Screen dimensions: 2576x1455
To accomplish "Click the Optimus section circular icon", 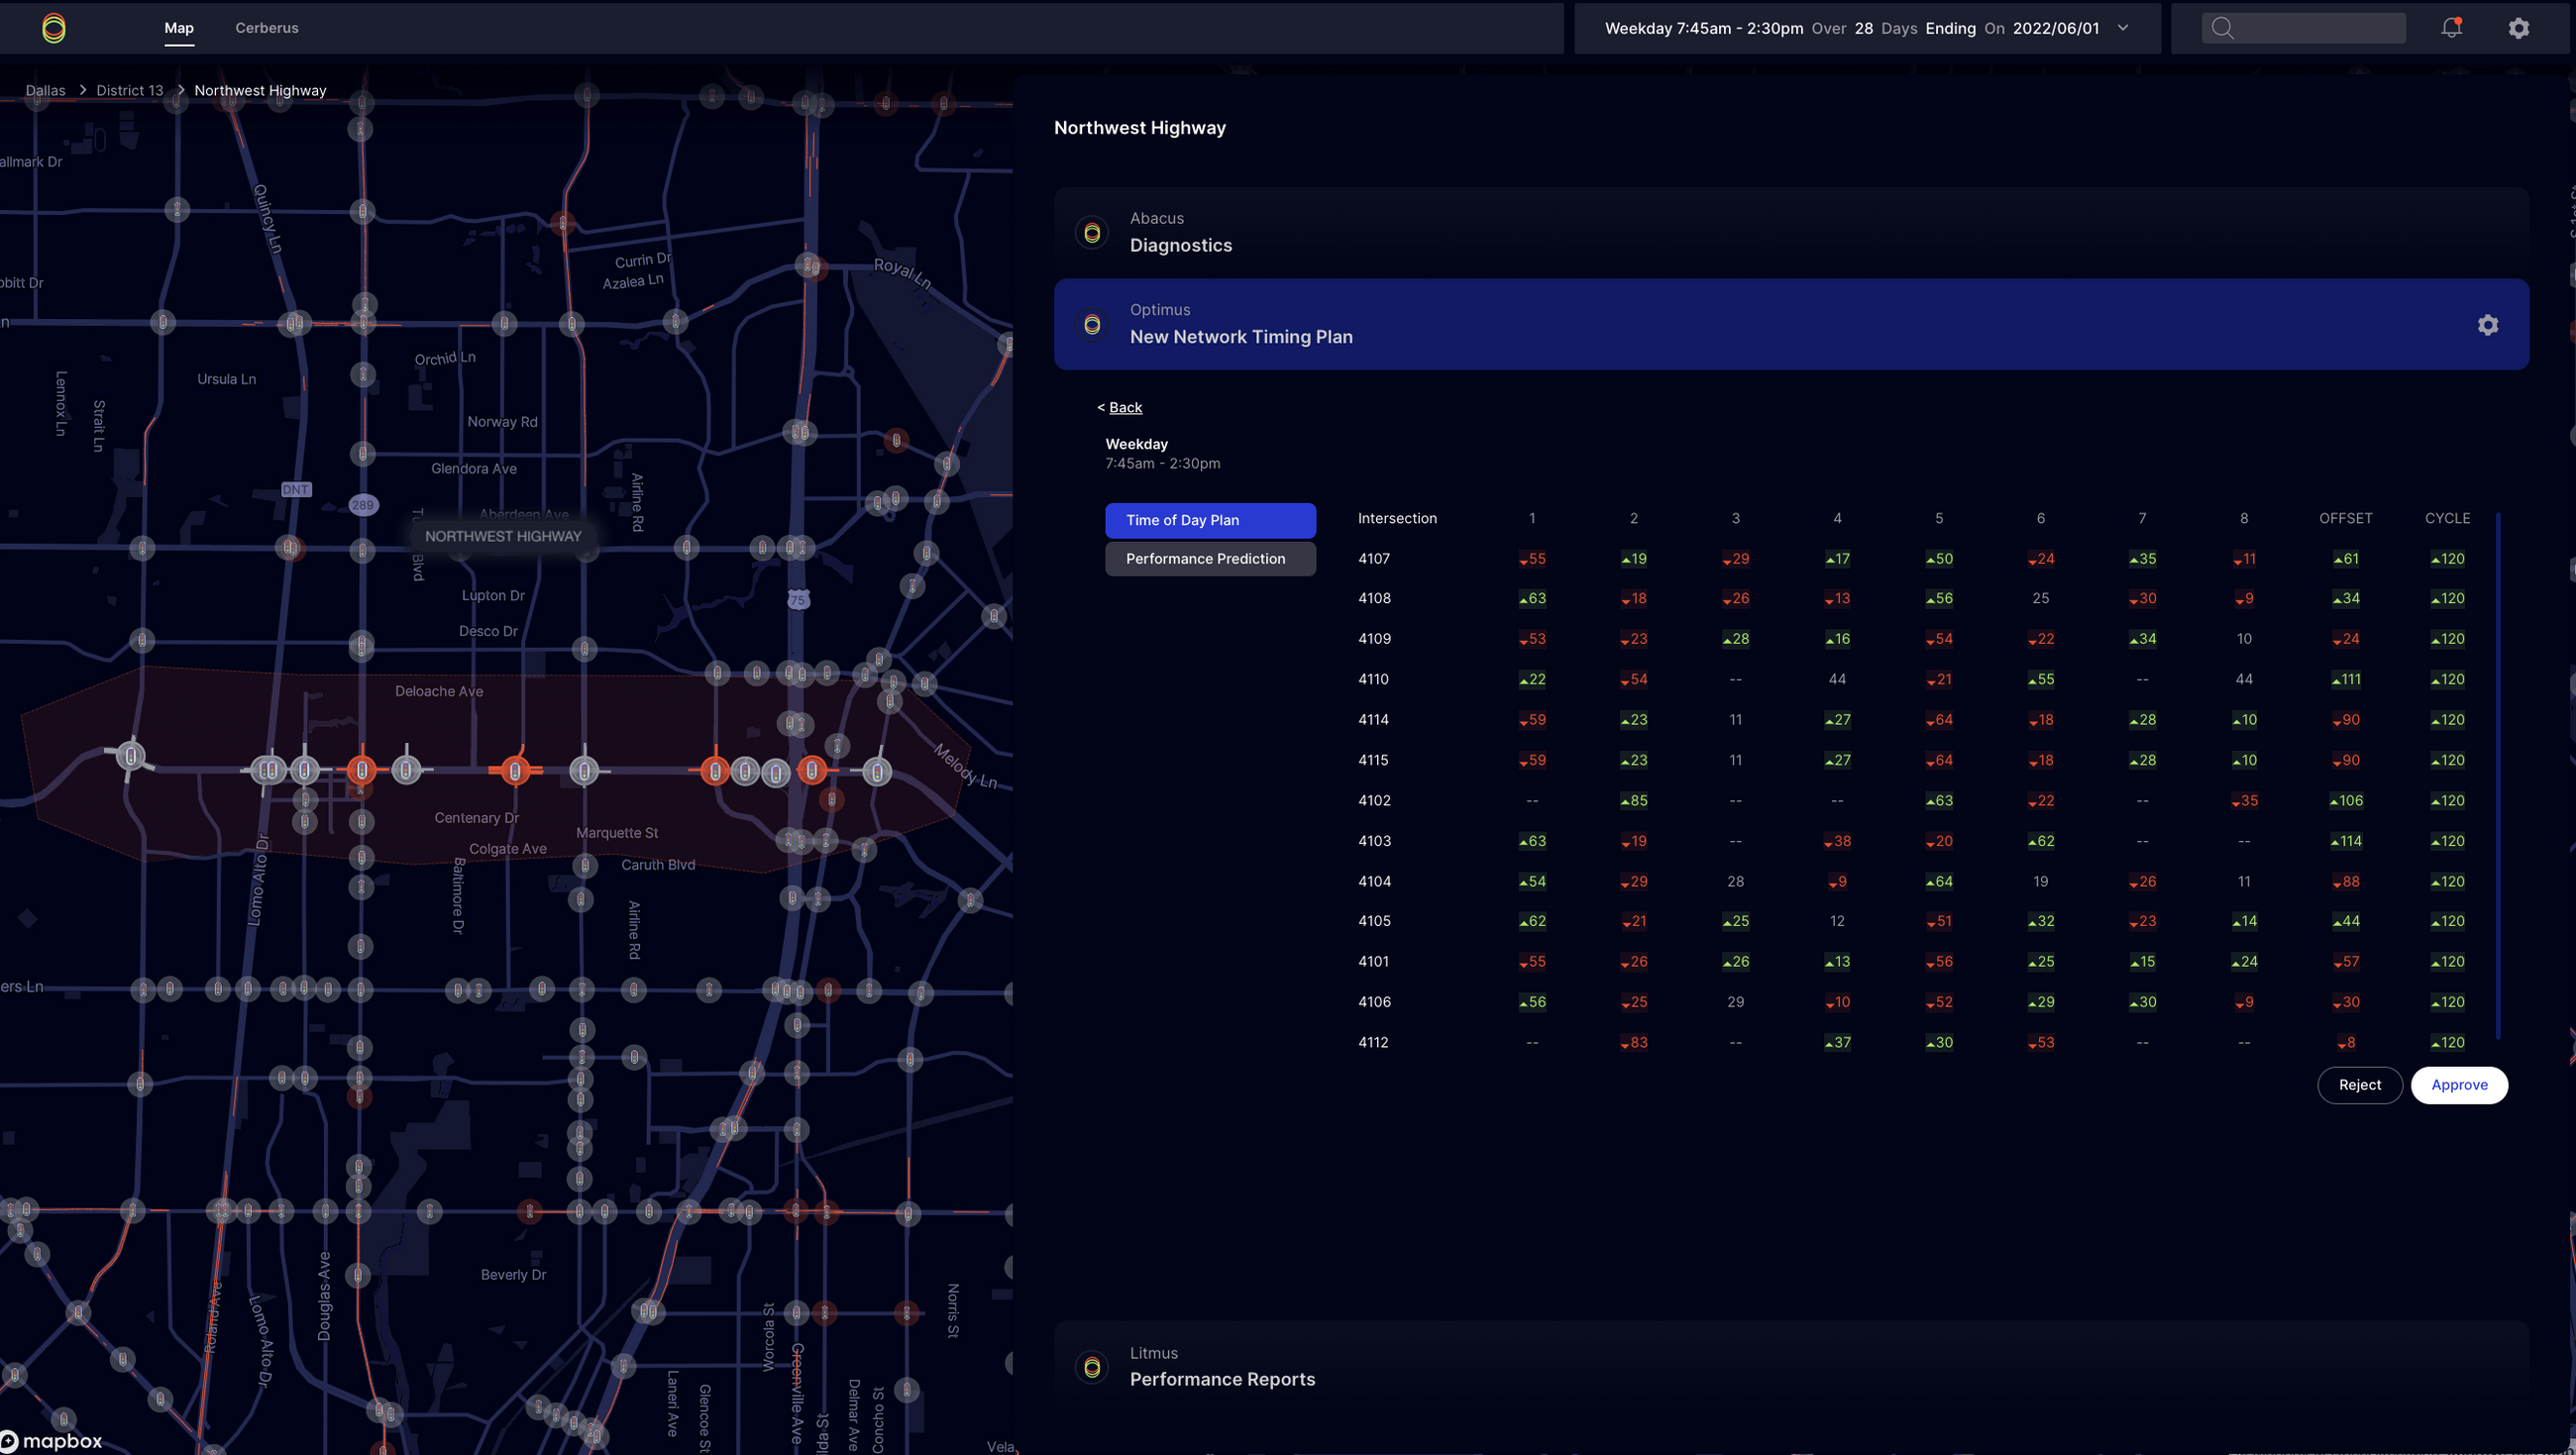I will [1092, 325].
